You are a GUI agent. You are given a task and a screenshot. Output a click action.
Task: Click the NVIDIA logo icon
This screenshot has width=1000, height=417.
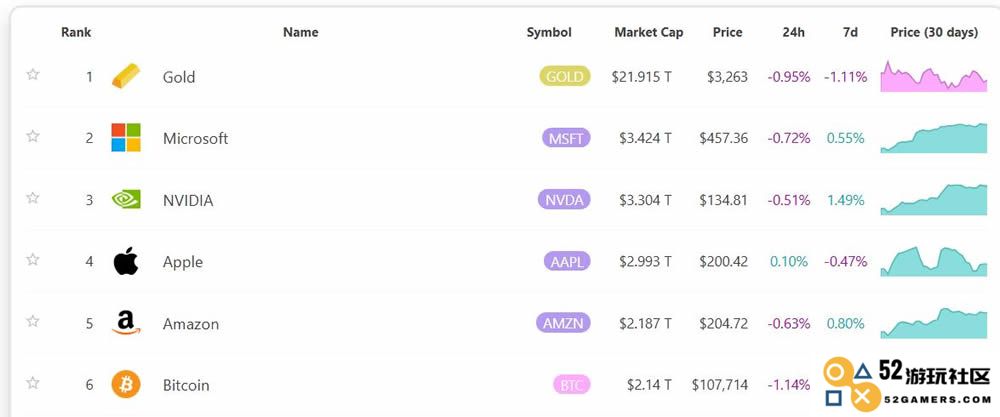pos(126,200)
